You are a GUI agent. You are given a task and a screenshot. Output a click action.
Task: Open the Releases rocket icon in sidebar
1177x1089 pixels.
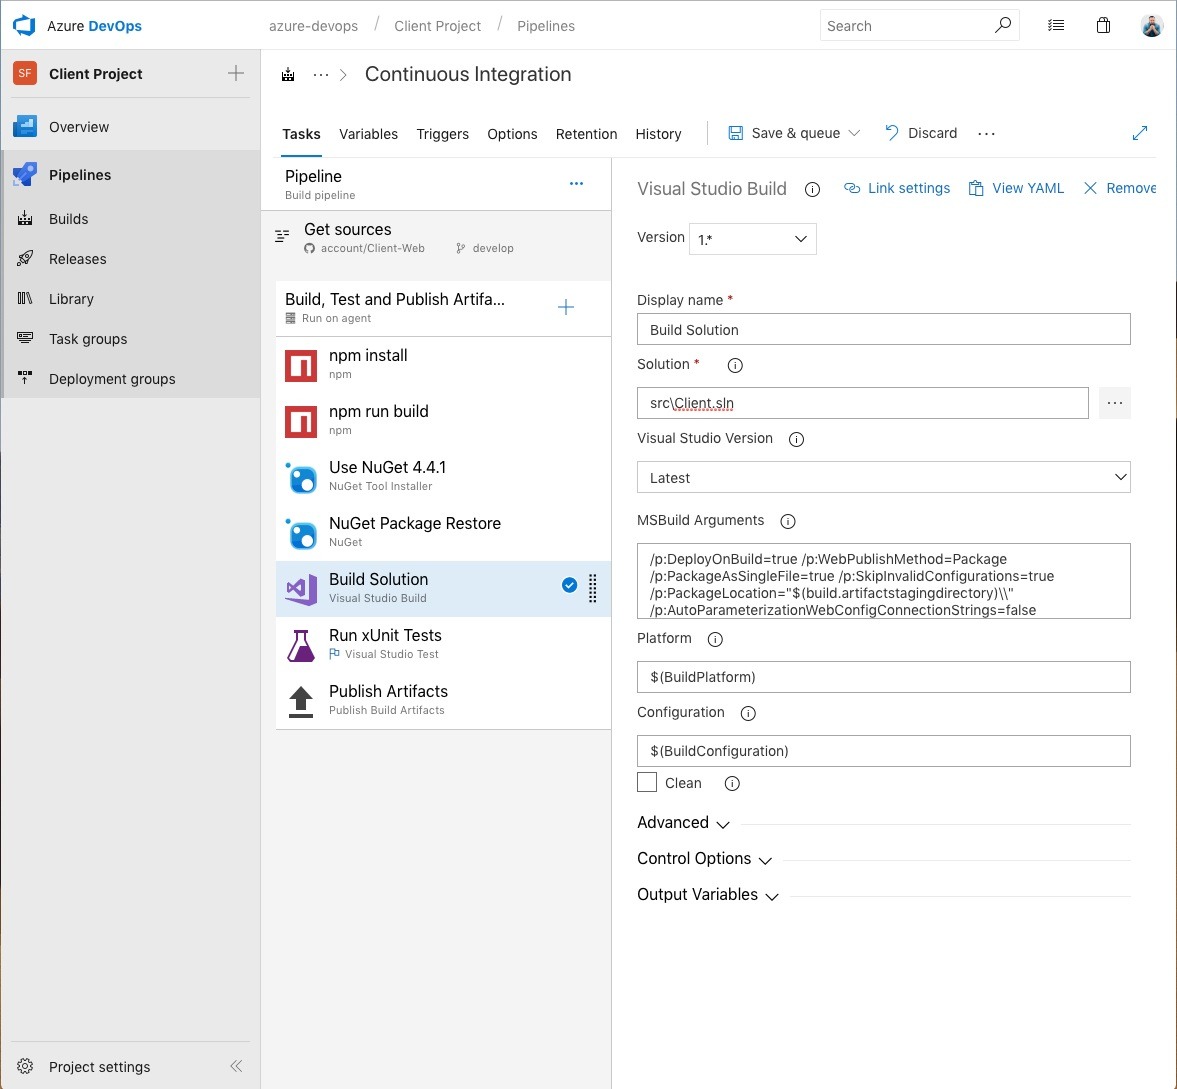point(26,259)
